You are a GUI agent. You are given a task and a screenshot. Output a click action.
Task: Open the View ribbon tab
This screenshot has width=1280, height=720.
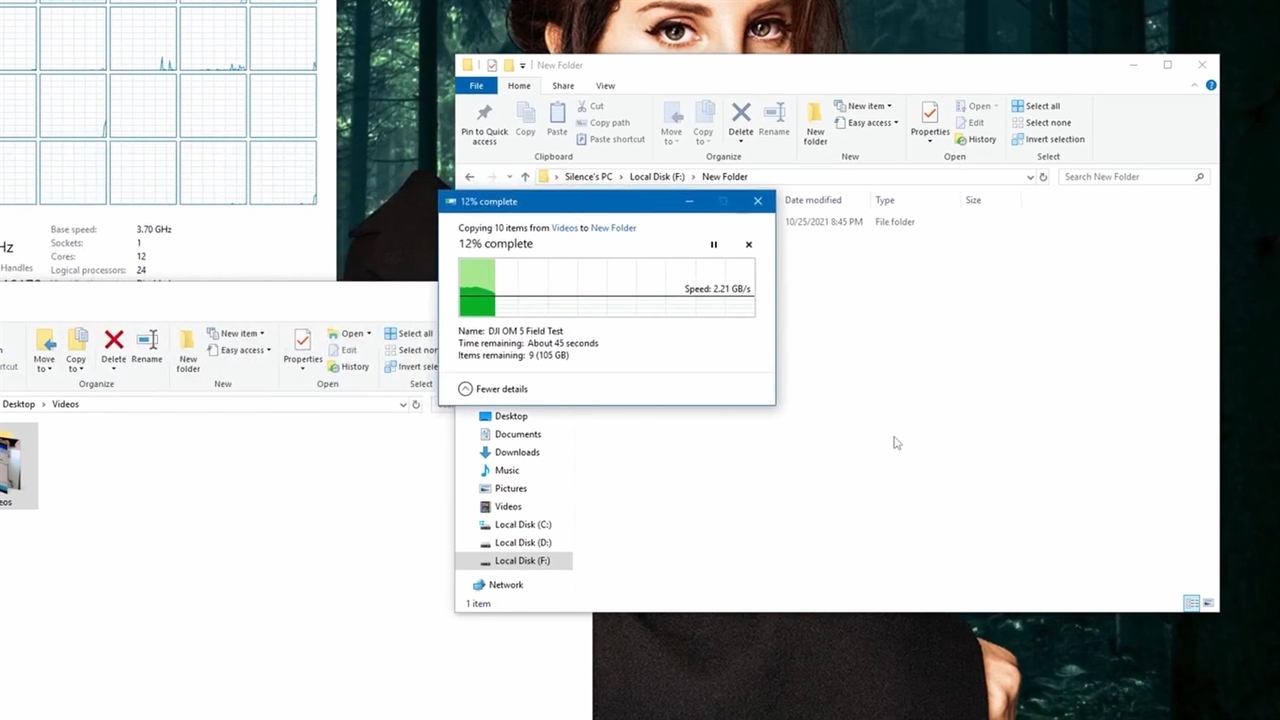click(605, 86)
